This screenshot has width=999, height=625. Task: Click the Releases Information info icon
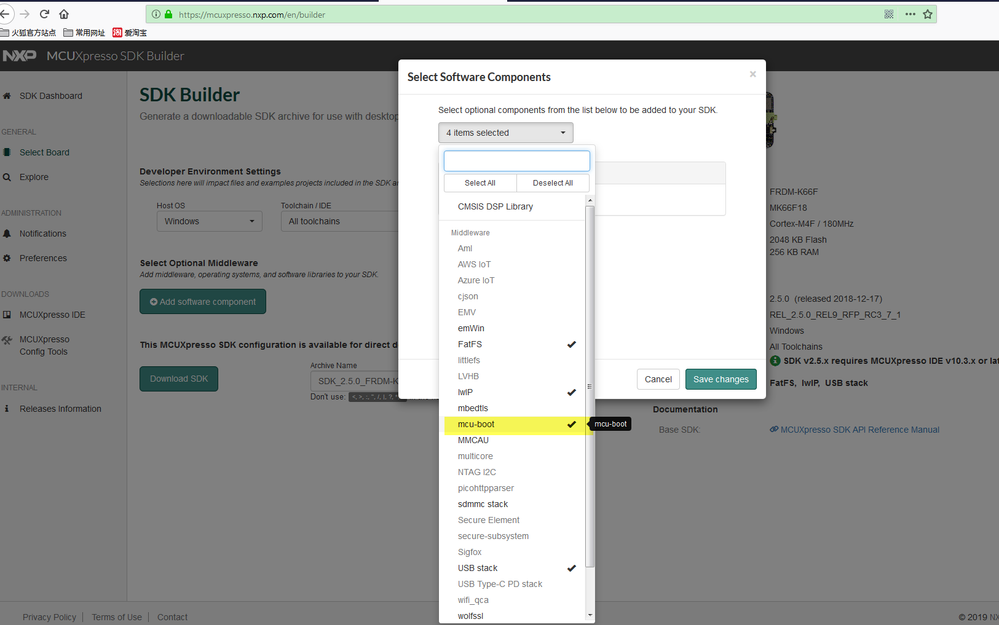[7, 409]
